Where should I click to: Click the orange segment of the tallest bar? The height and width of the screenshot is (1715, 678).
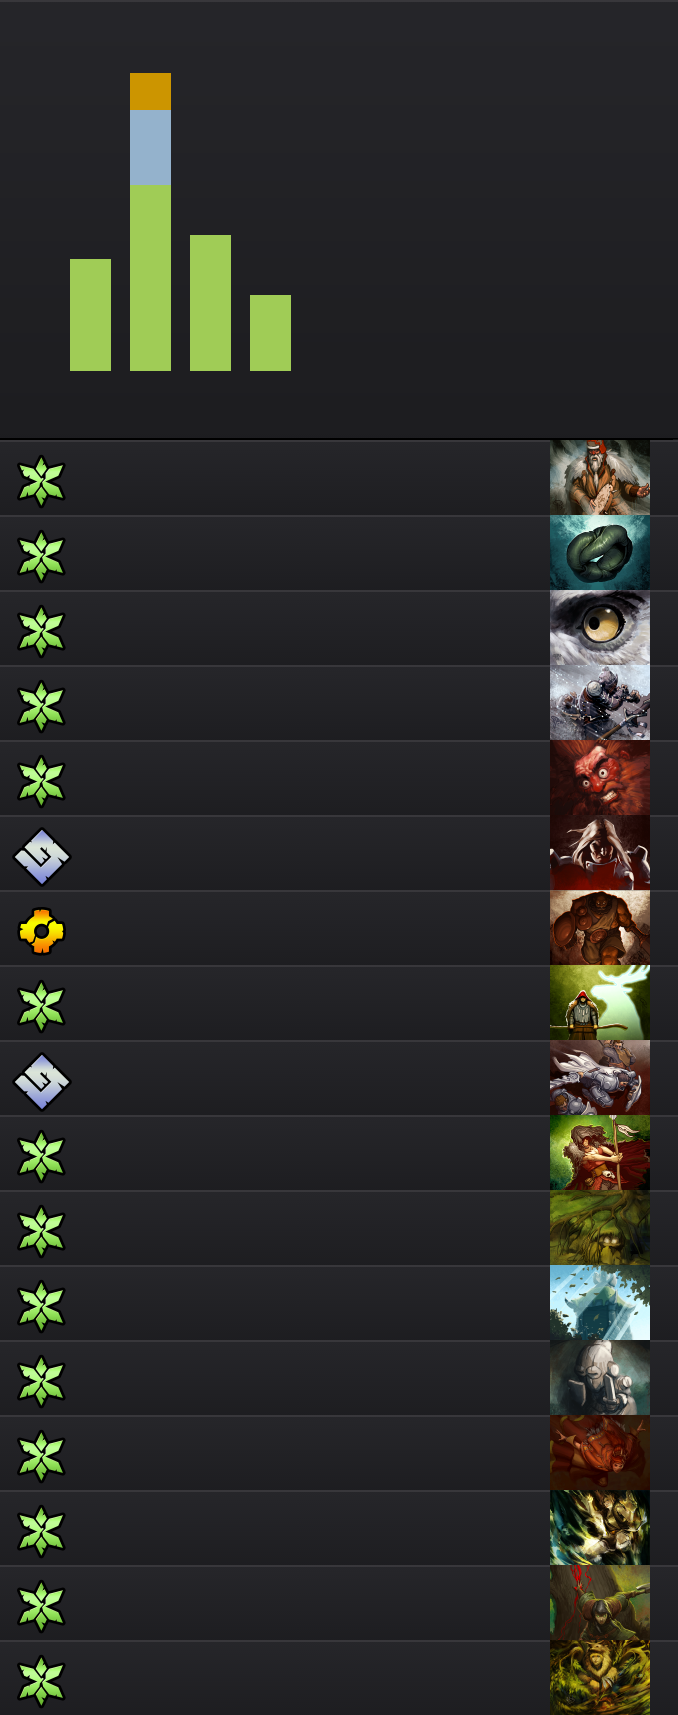click(x=150, y=91)
